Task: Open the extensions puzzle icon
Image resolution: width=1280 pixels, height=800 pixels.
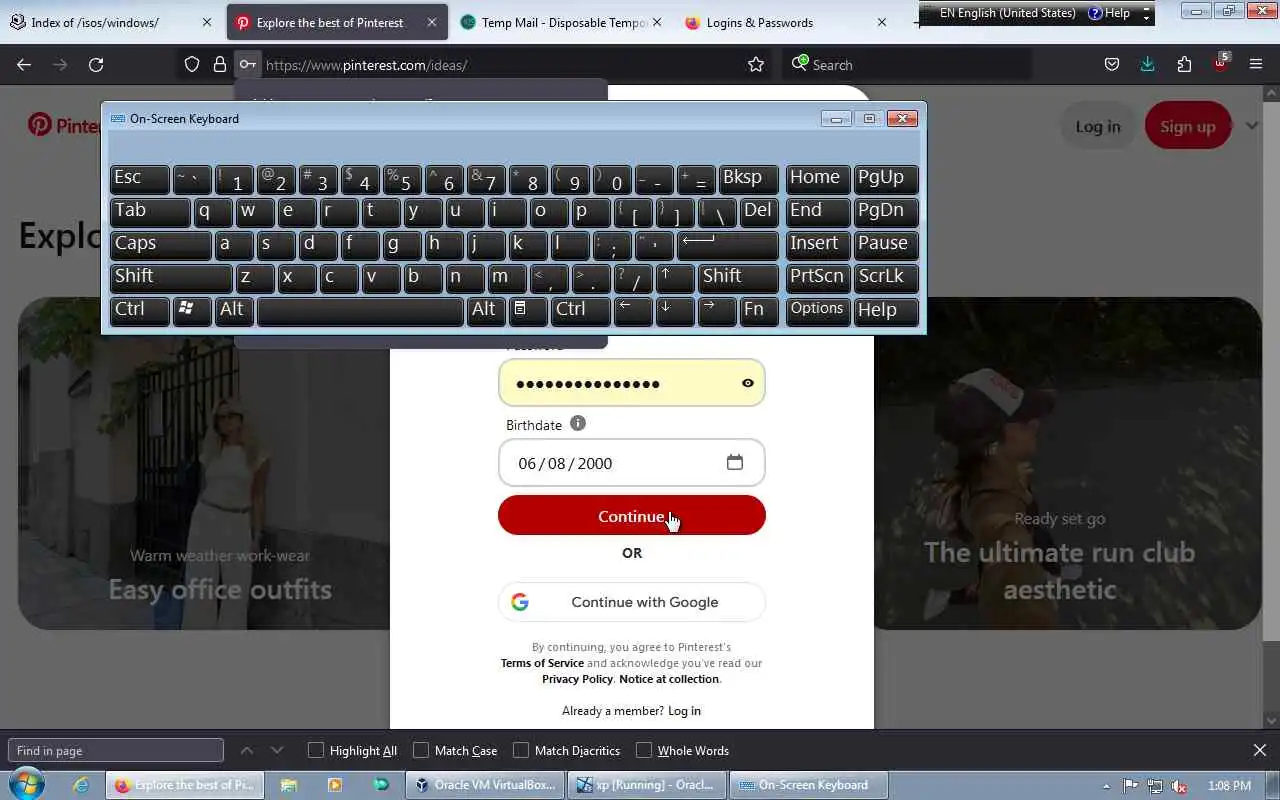Action: click(x=1184, y=64)
